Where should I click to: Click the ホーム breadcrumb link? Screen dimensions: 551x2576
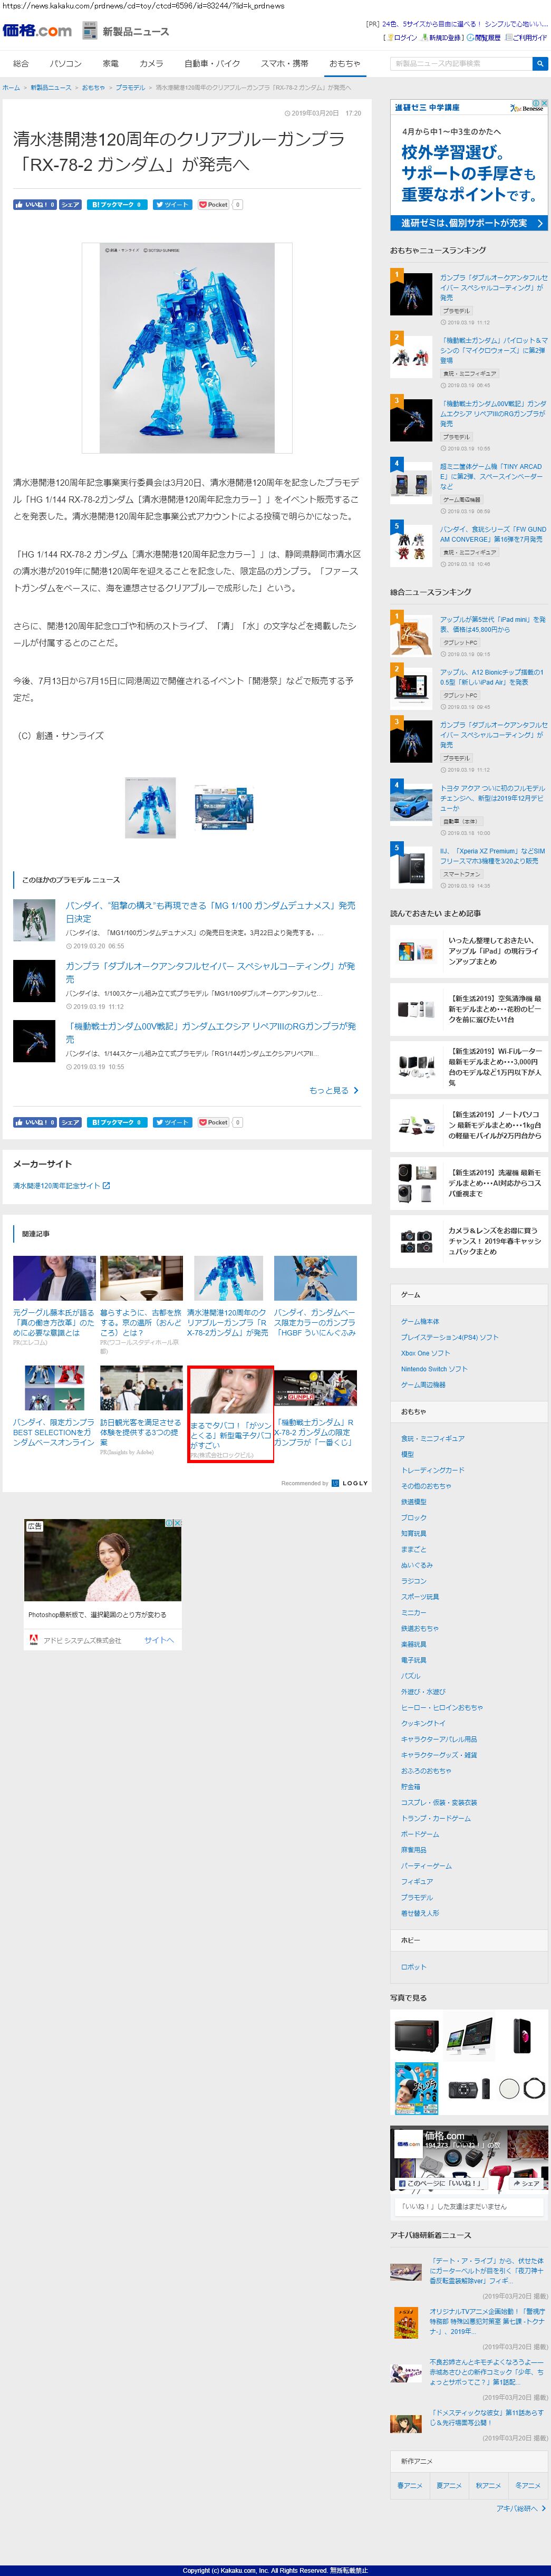click(11, 87)
